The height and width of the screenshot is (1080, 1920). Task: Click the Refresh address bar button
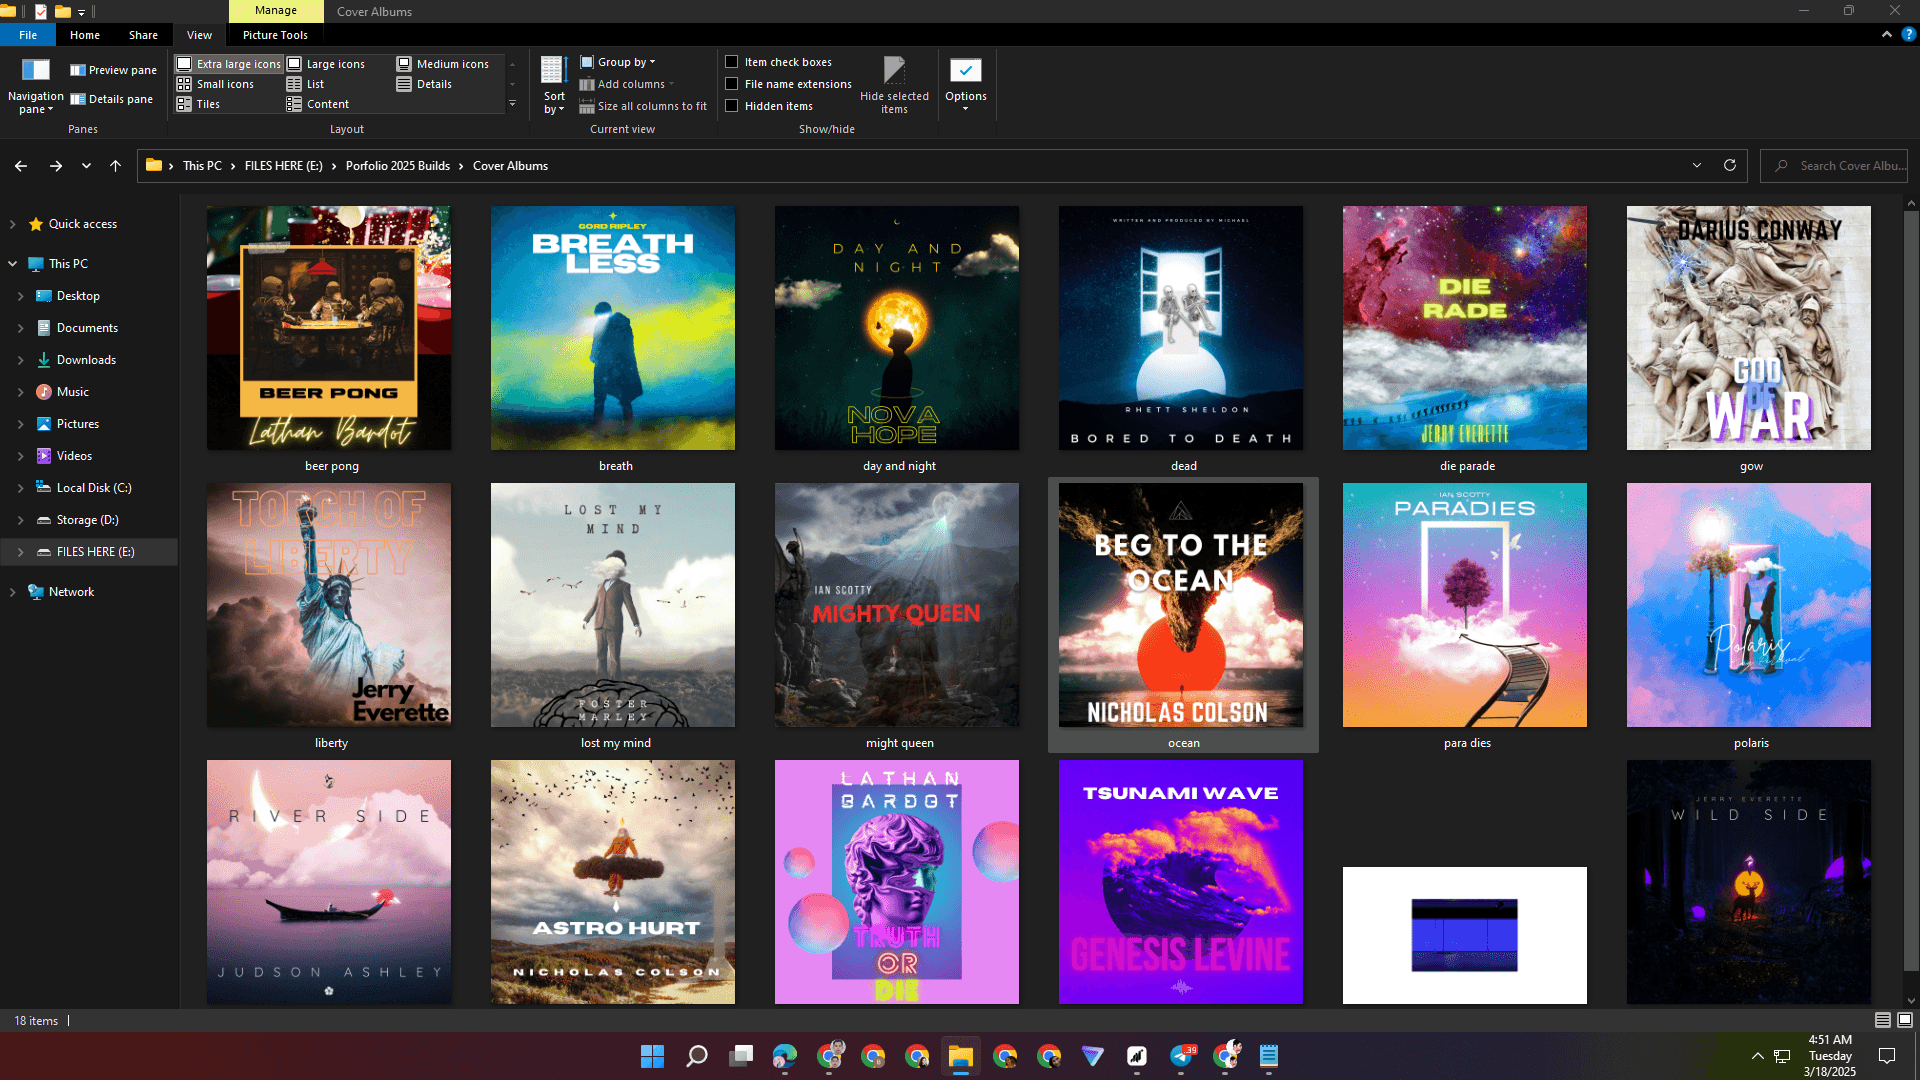1730,166
